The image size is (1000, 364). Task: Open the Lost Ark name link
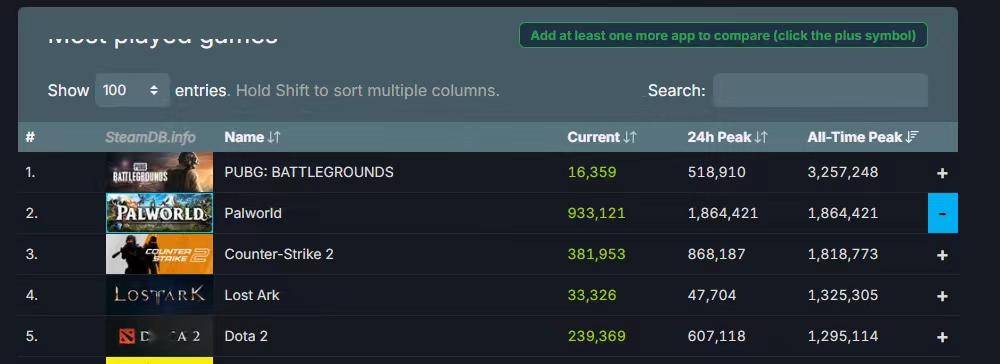click(x=252, y=295)
